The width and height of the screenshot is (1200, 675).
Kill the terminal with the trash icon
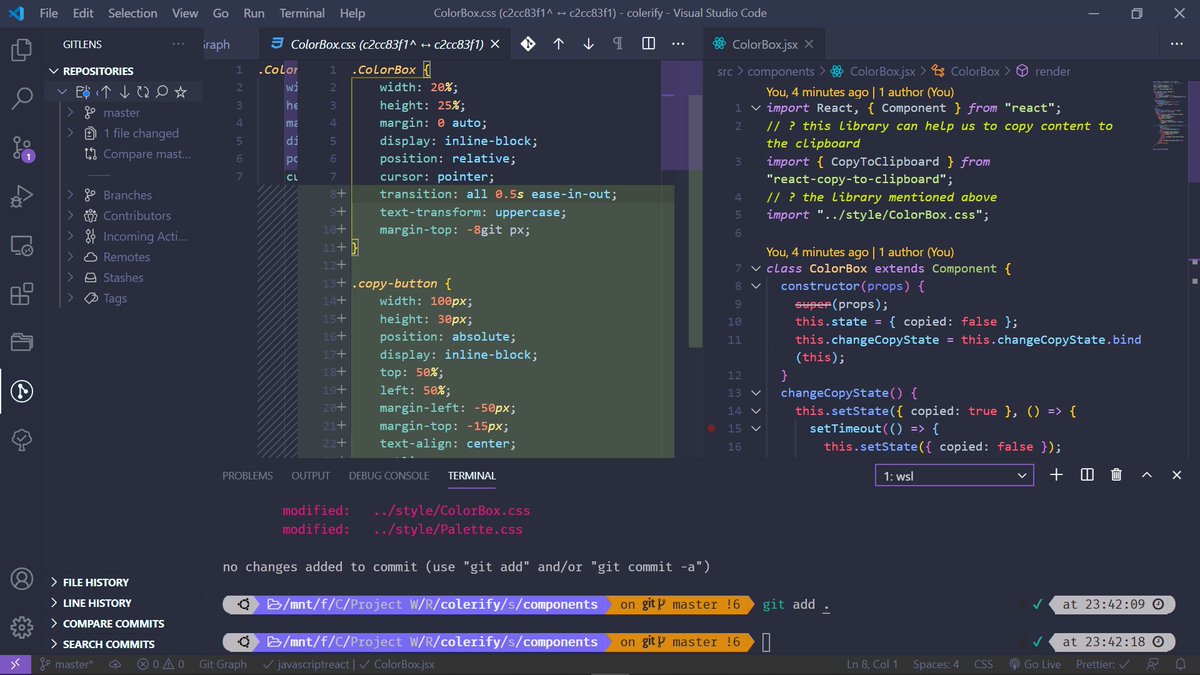[x=1117, y=475]
